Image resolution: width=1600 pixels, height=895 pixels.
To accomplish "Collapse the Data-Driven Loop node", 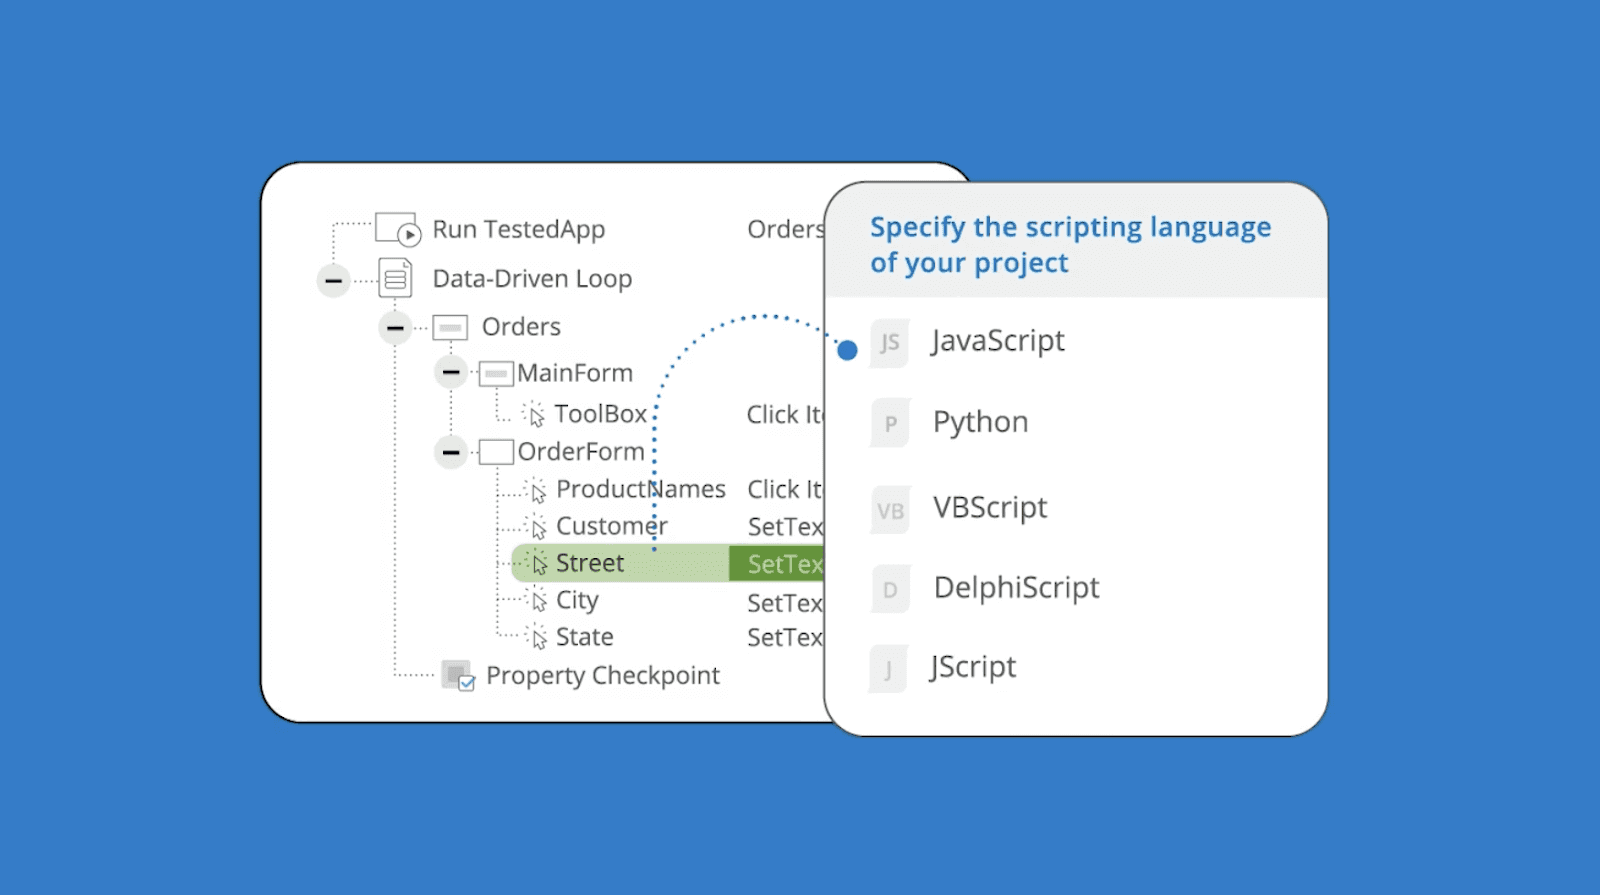I will [333, 281].
